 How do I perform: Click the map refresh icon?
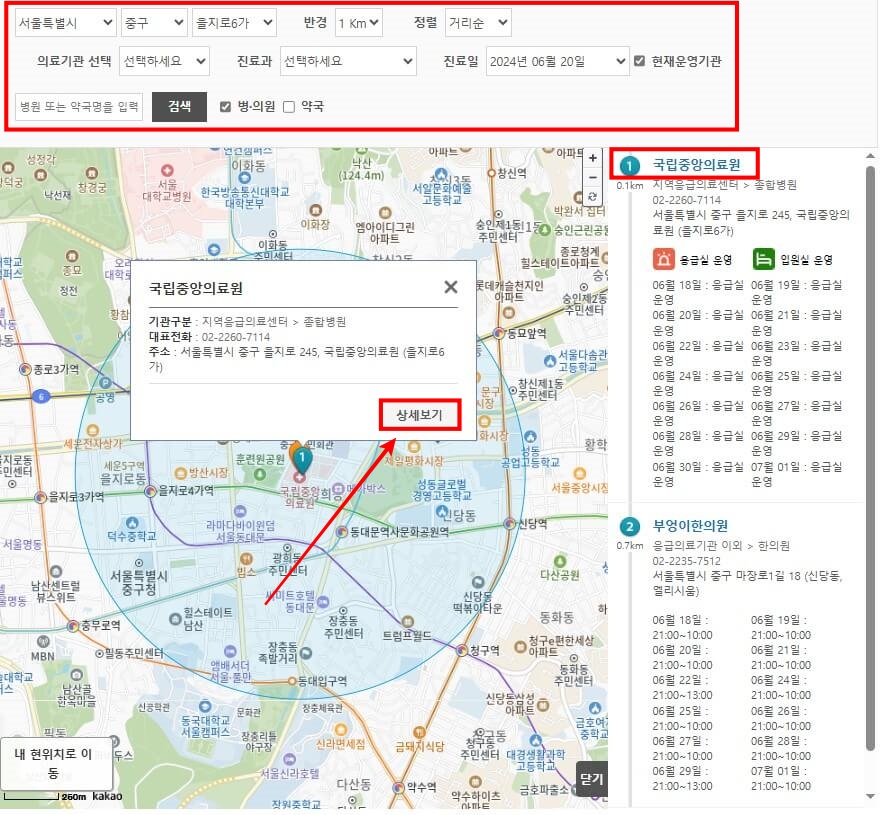pos(592,196)
